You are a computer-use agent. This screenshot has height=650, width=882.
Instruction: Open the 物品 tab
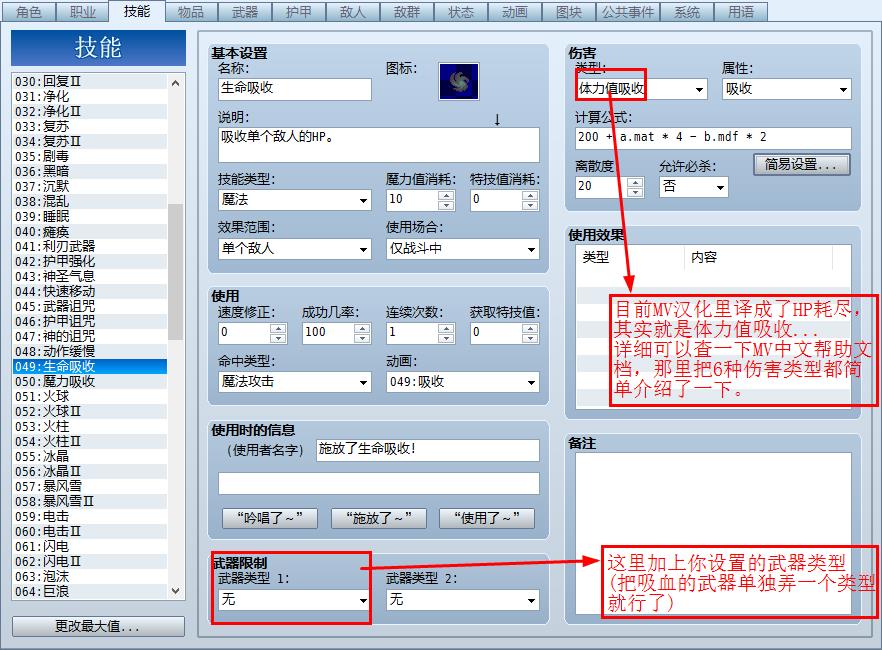191,12
